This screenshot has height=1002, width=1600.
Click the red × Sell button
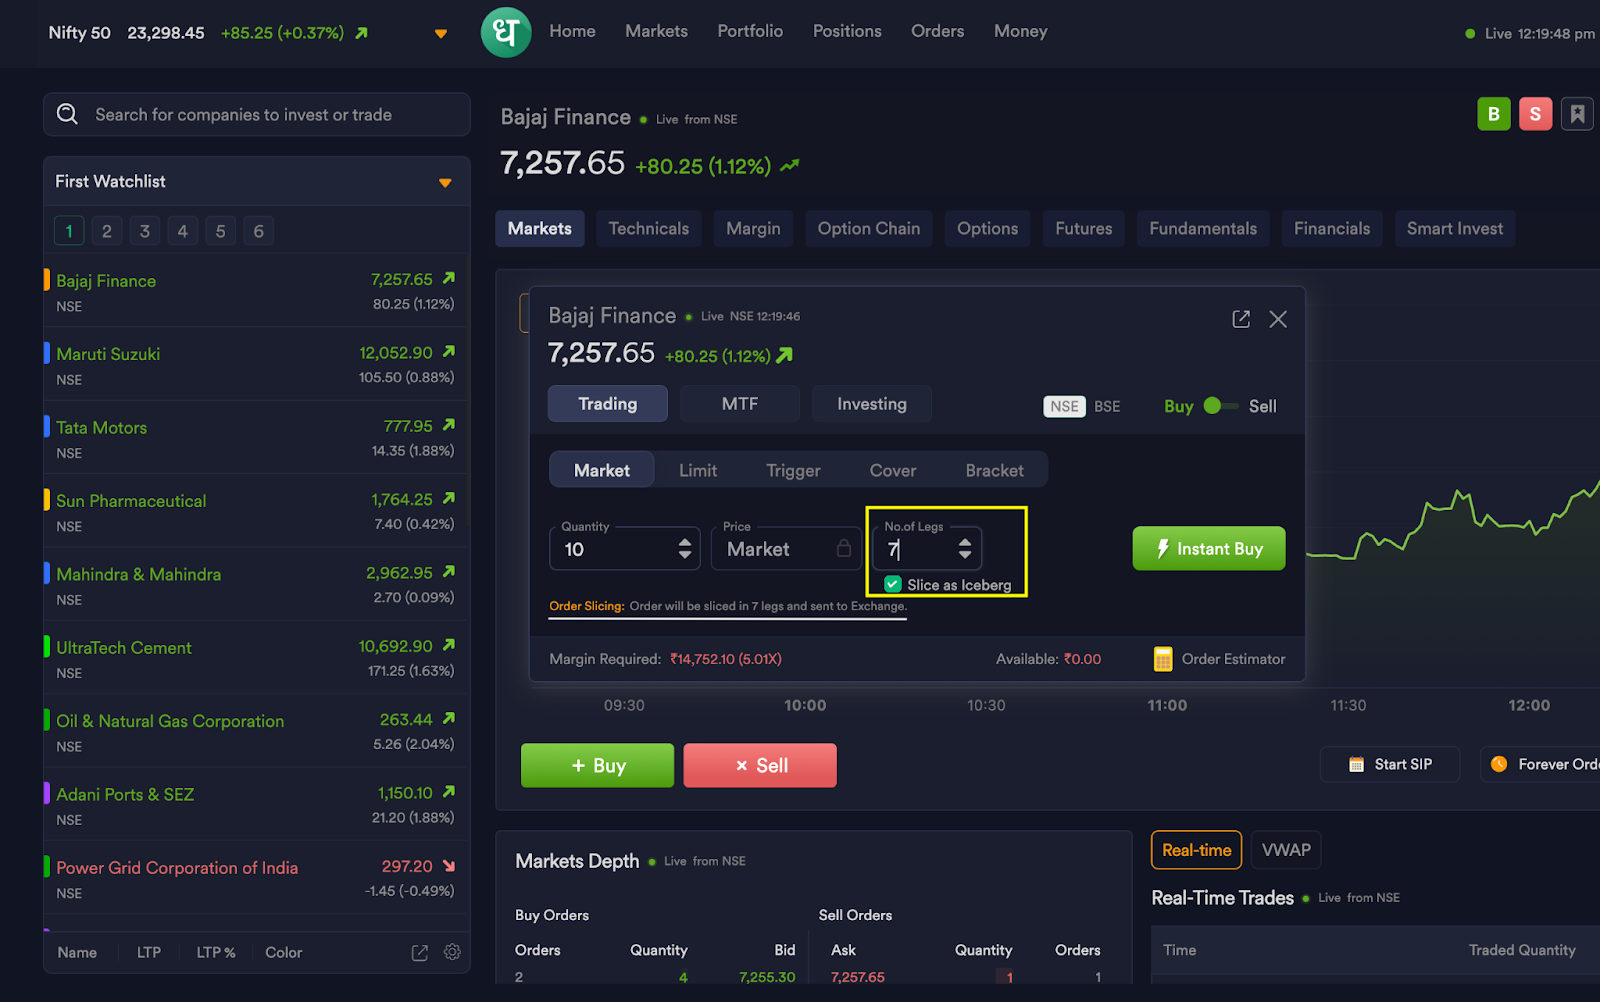tap(760, 765)
